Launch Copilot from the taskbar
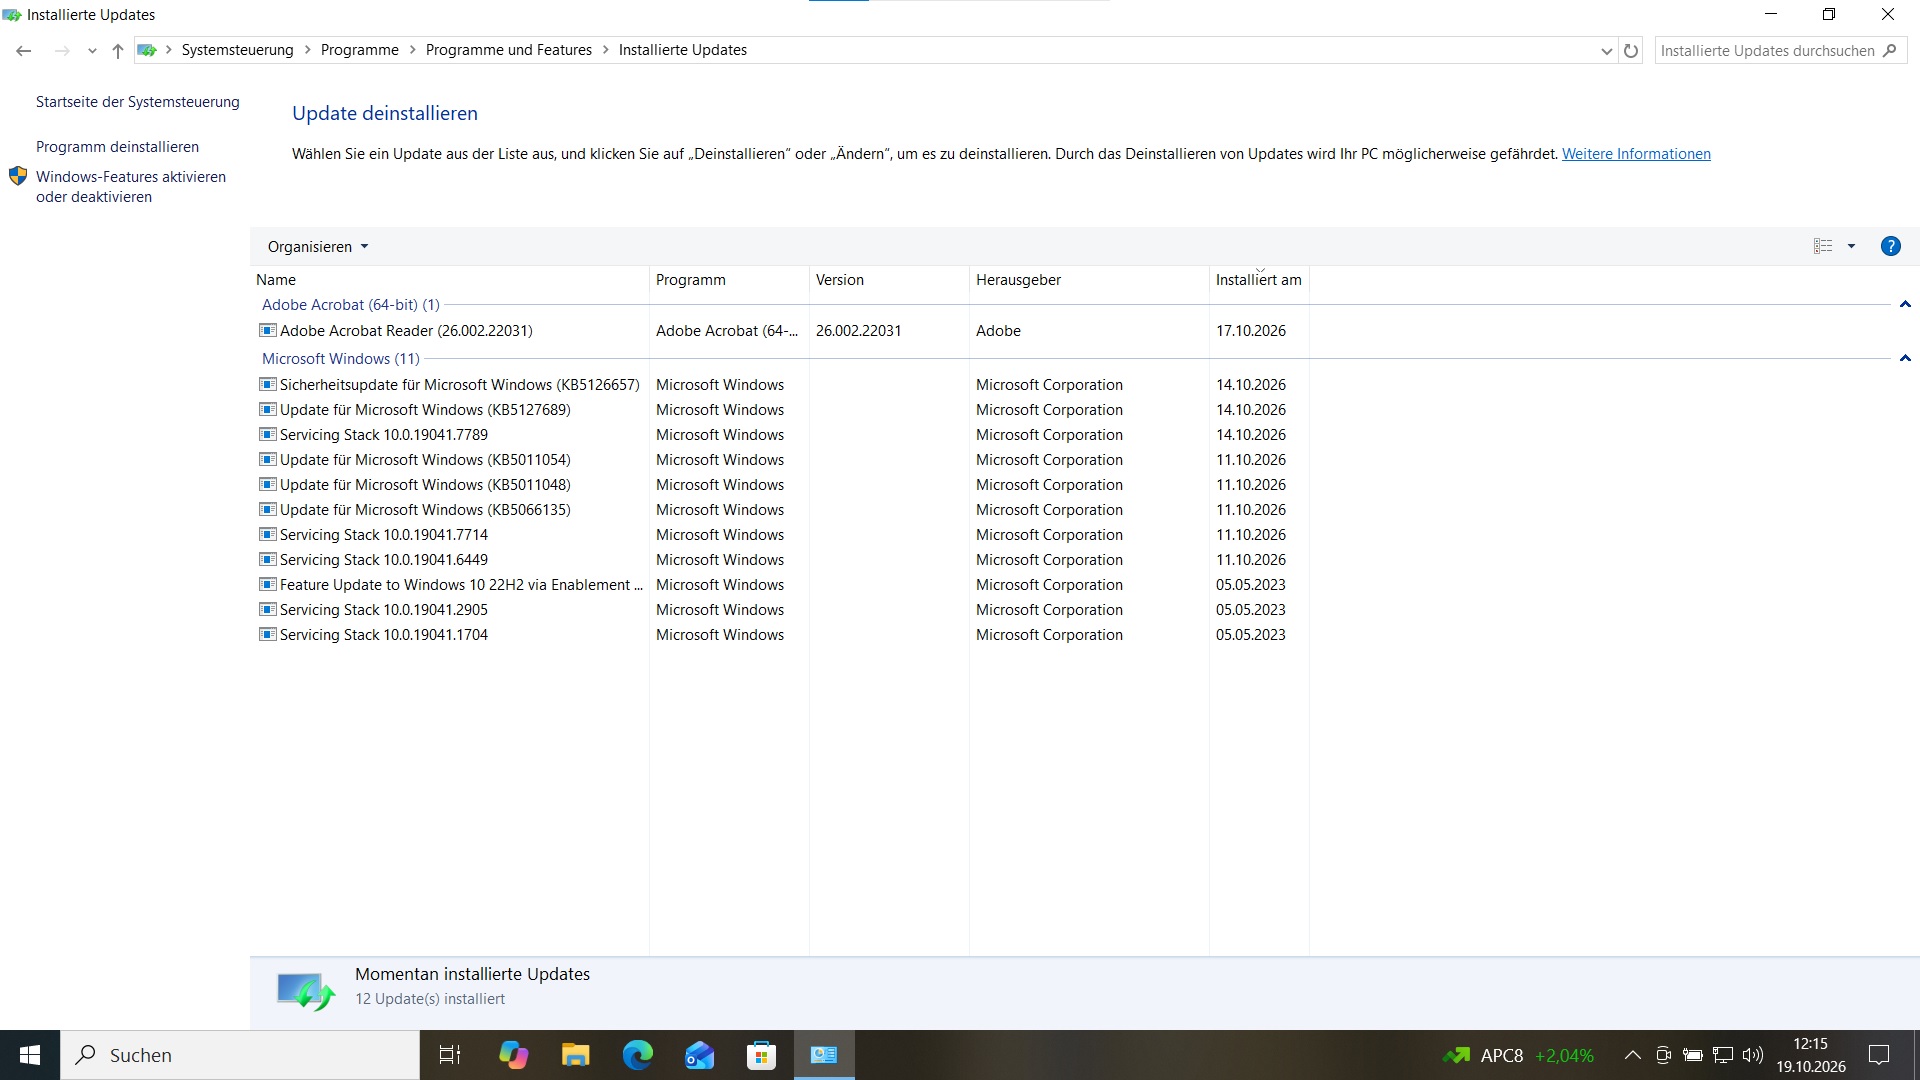This screenshot has width=1920, height=1080. point(513,1055)
